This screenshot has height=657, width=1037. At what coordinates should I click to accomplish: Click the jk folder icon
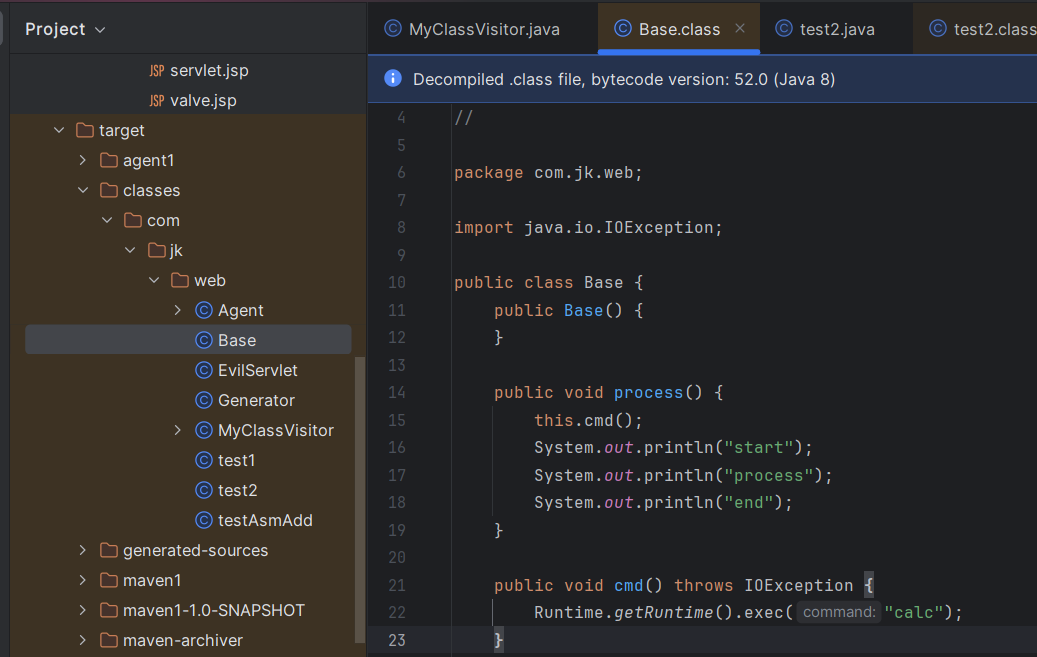tap(156, 250)
